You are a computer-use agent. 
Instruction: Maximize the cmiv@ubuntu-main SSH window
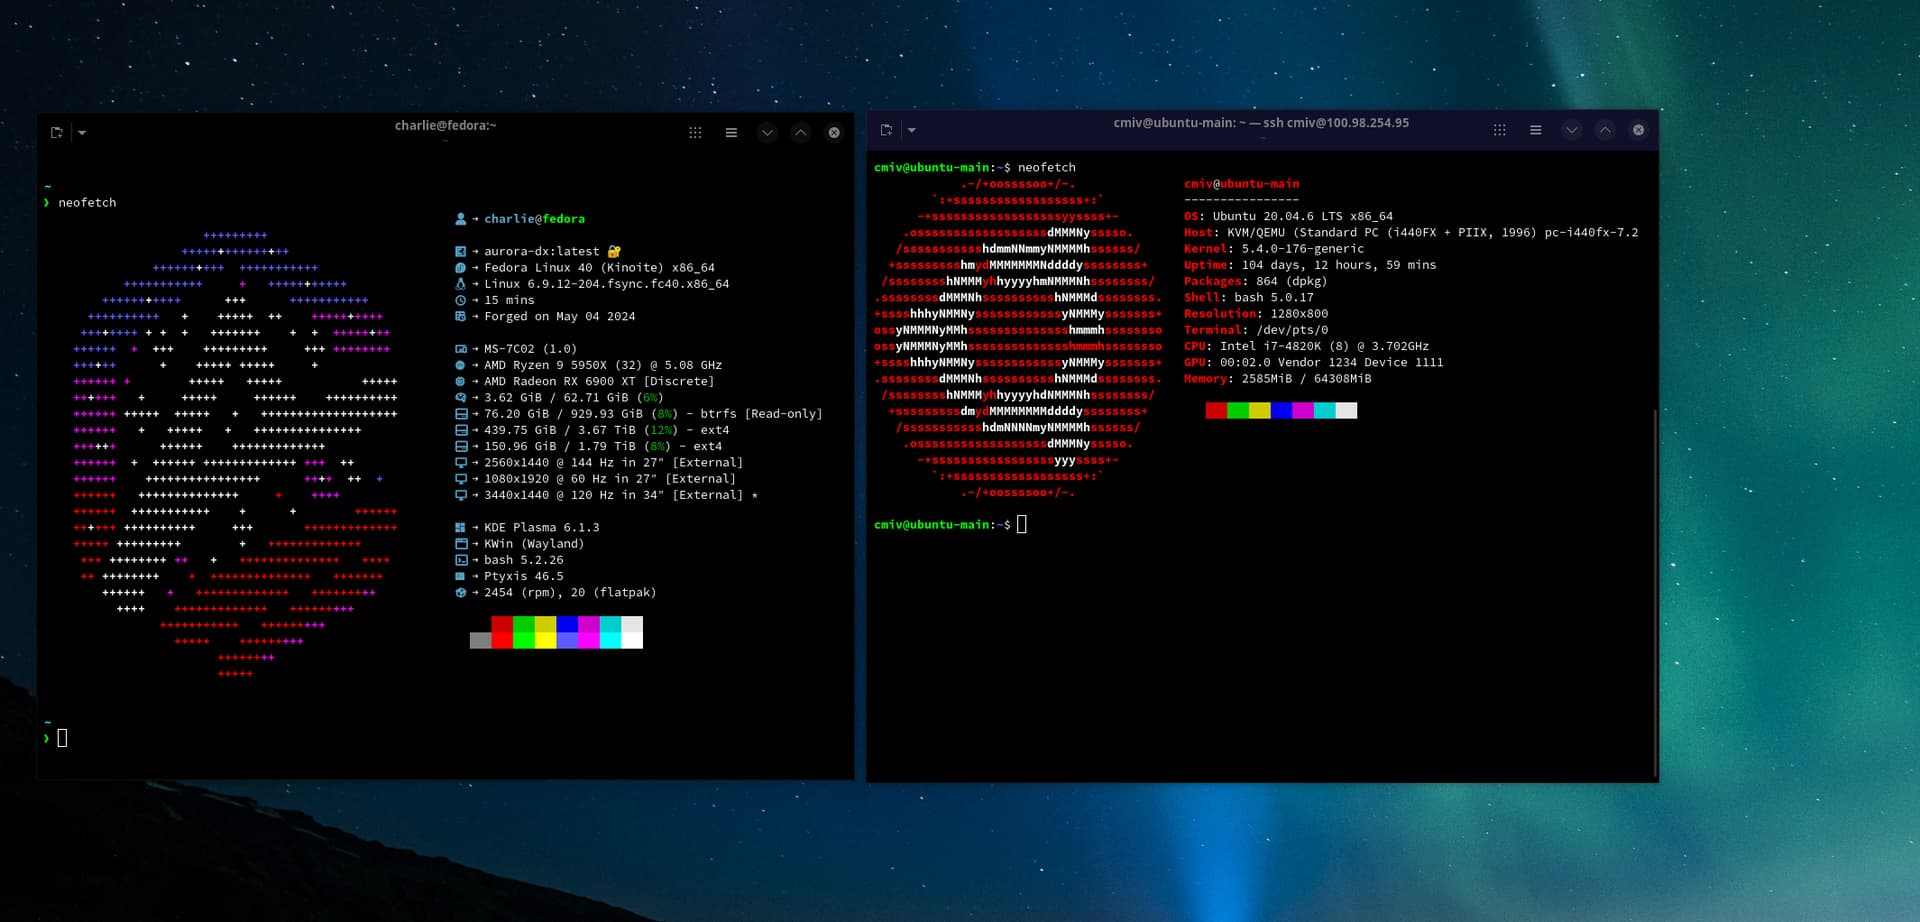coord(1604,130)
